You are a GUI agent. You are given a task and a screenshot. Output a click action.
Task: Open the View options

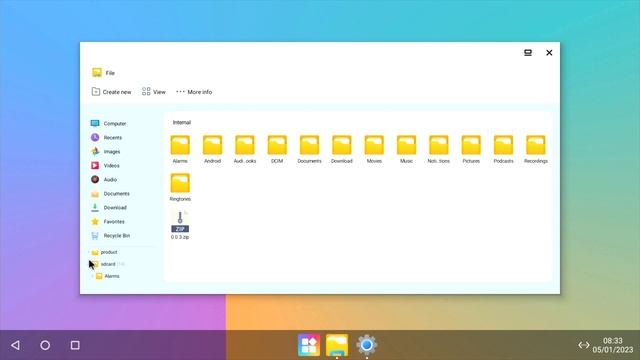154,92
